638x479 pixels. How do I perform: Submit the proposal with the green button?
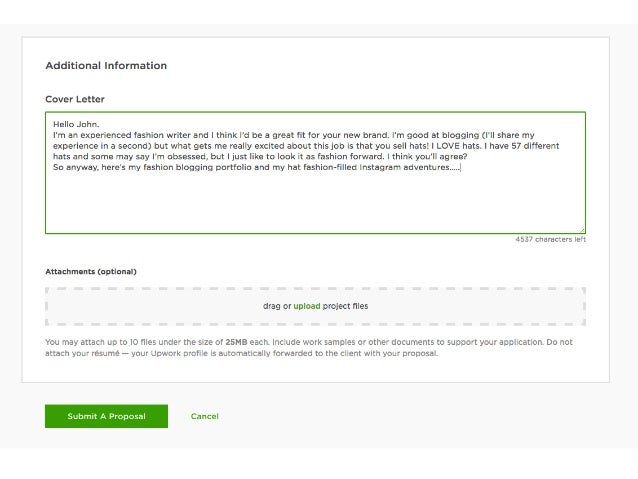106,416
